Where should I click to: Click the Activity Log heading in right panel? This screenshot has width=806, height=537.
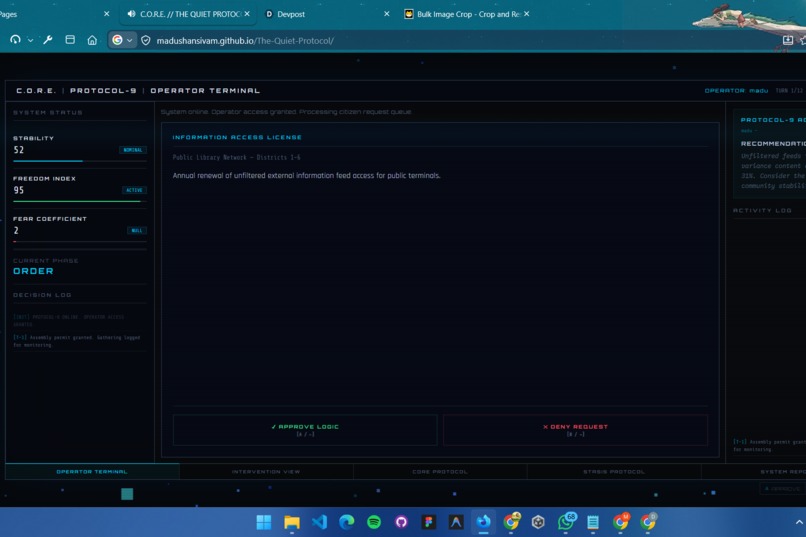pyautogui.click(x=762, y=210)
